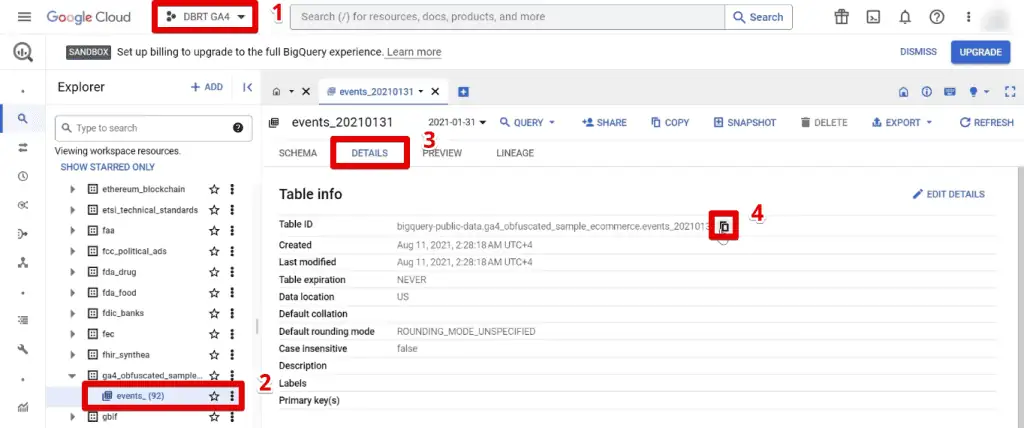The height and width of the screenshot is (428, 1024).
Task: Star the ethereum_blockchain dataset
Action: [213, 189]
